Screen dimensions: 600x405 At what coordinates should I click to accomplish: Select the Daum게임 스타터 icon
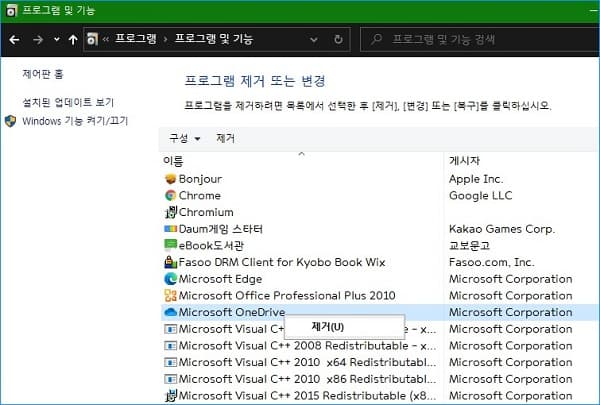click(x=170, y=229)
